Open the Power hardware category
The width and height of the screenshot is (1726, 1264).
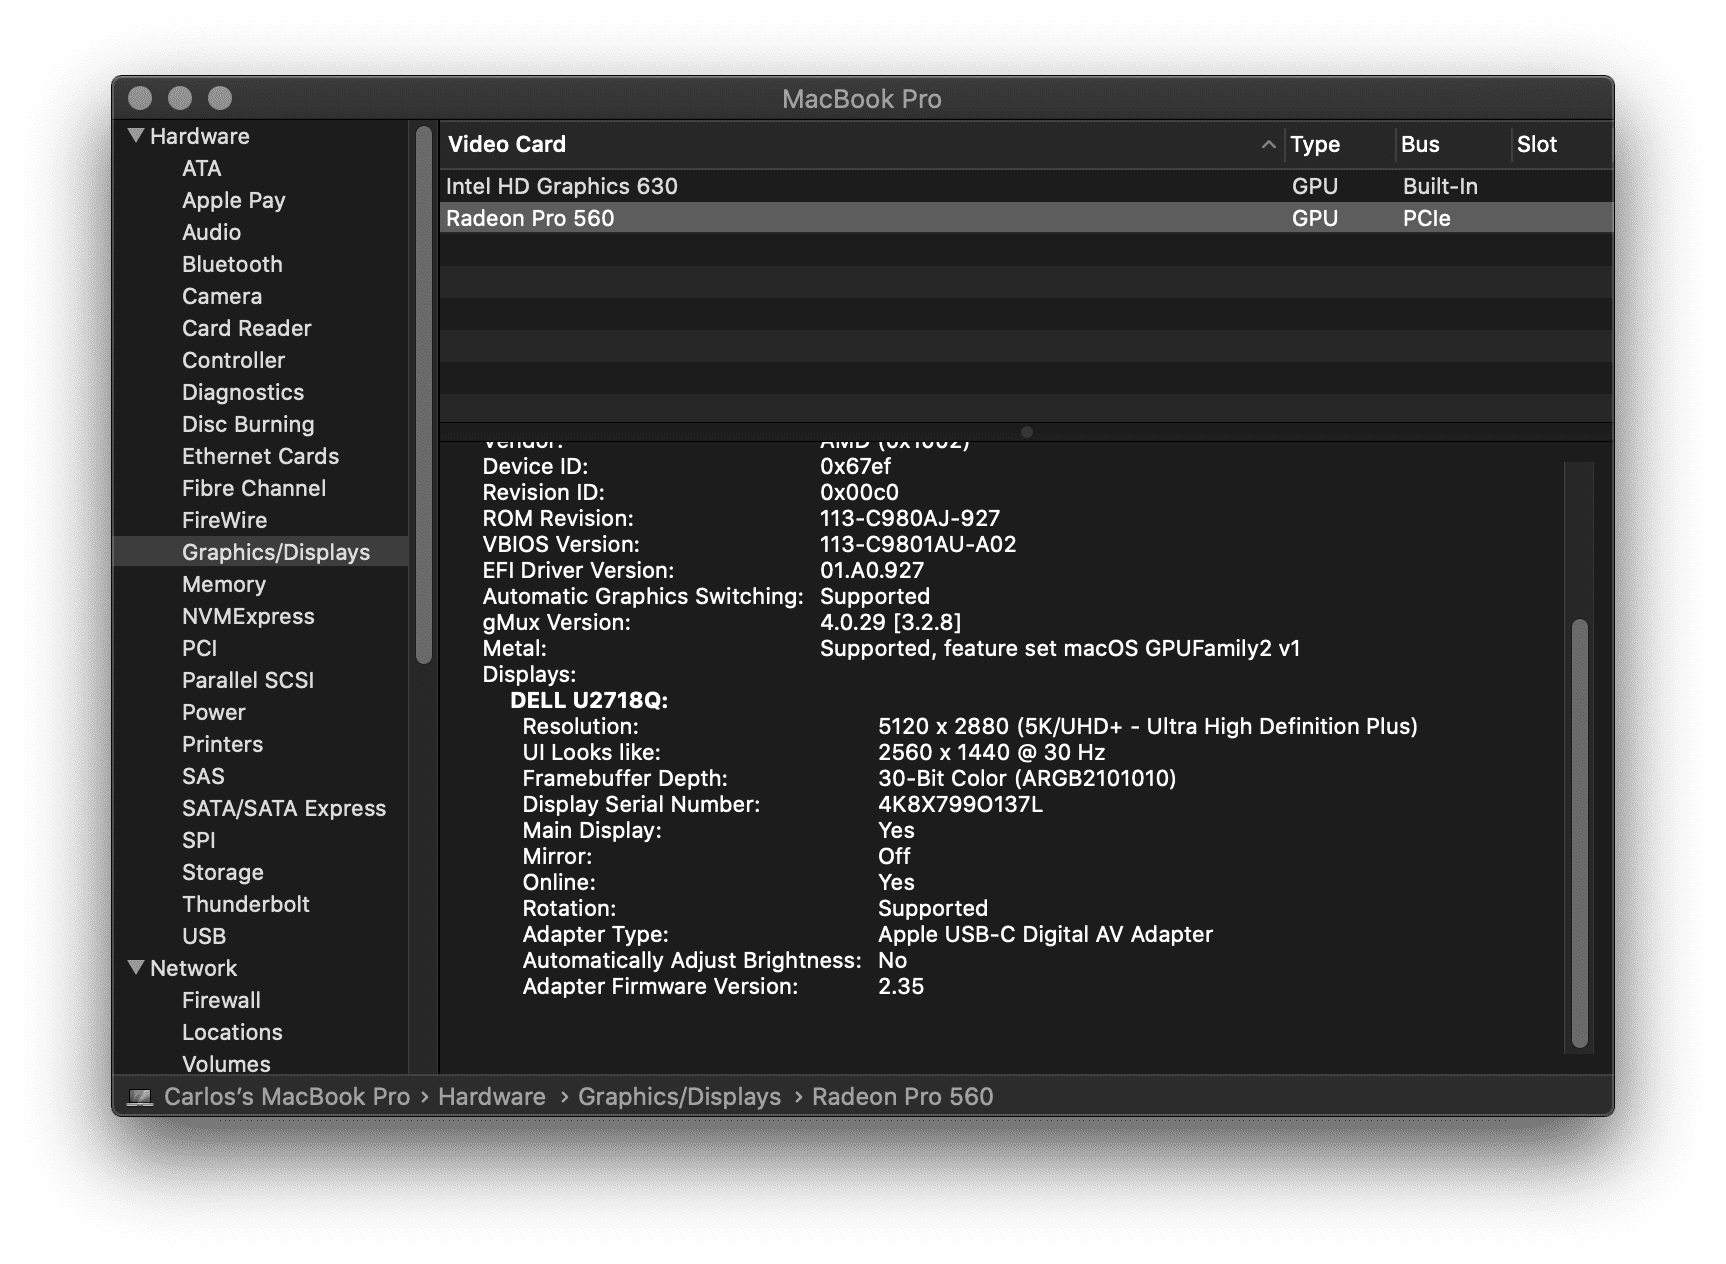pyautogui.click(x=213, y=712)
